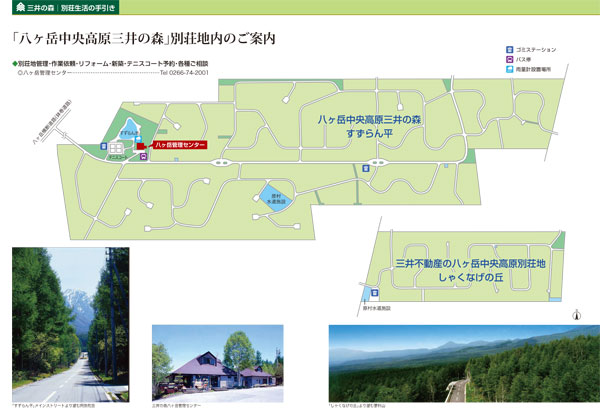Click the 雨量計設置場所 legend label
Viewport: 600px width, 409px height.
click(533, 70)
